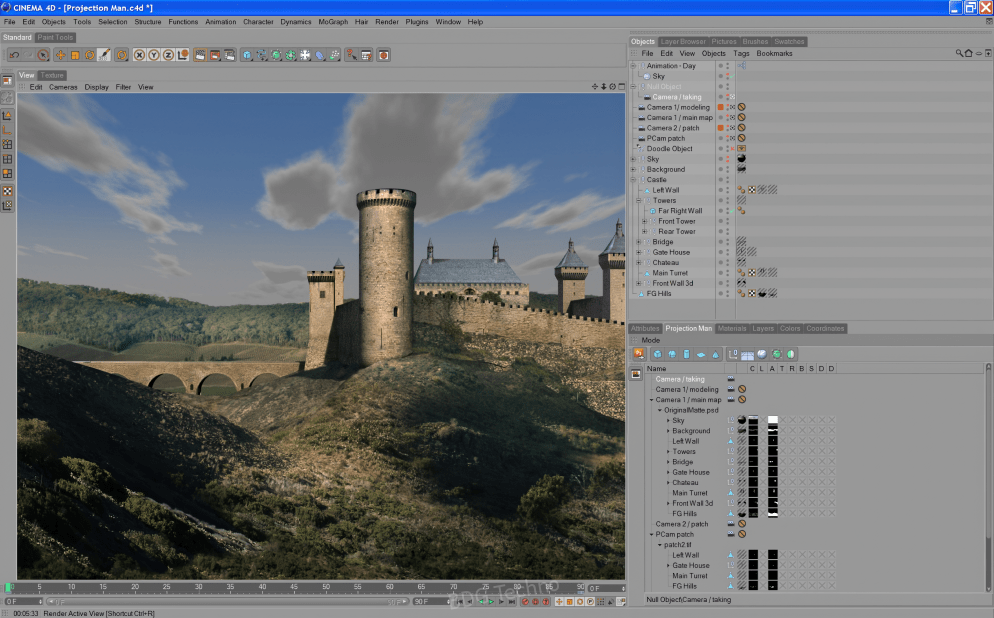Collapse PCam patch in Projection Man

coord(652,534)
